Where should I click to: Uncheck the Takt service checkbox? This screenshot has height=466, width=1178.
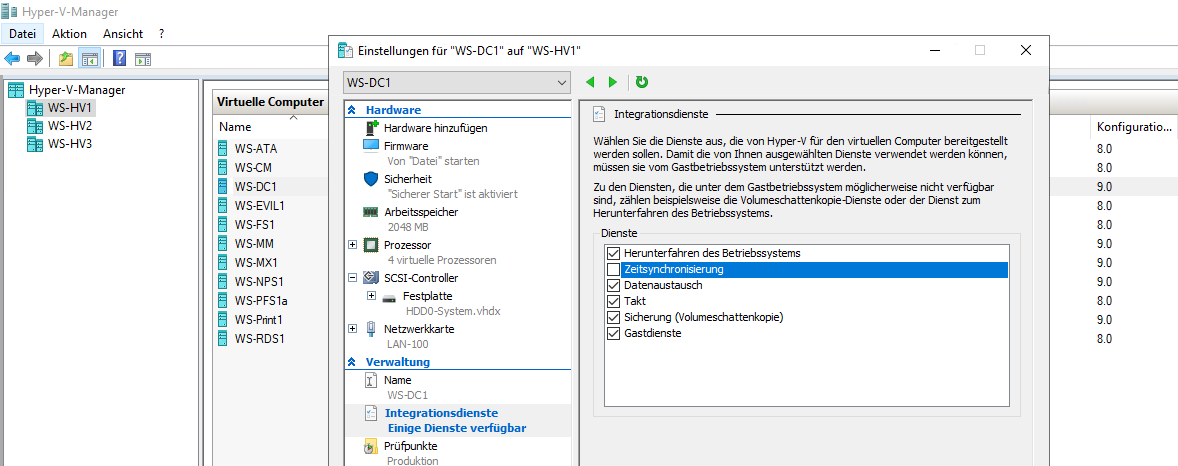(x=613, y=301)
